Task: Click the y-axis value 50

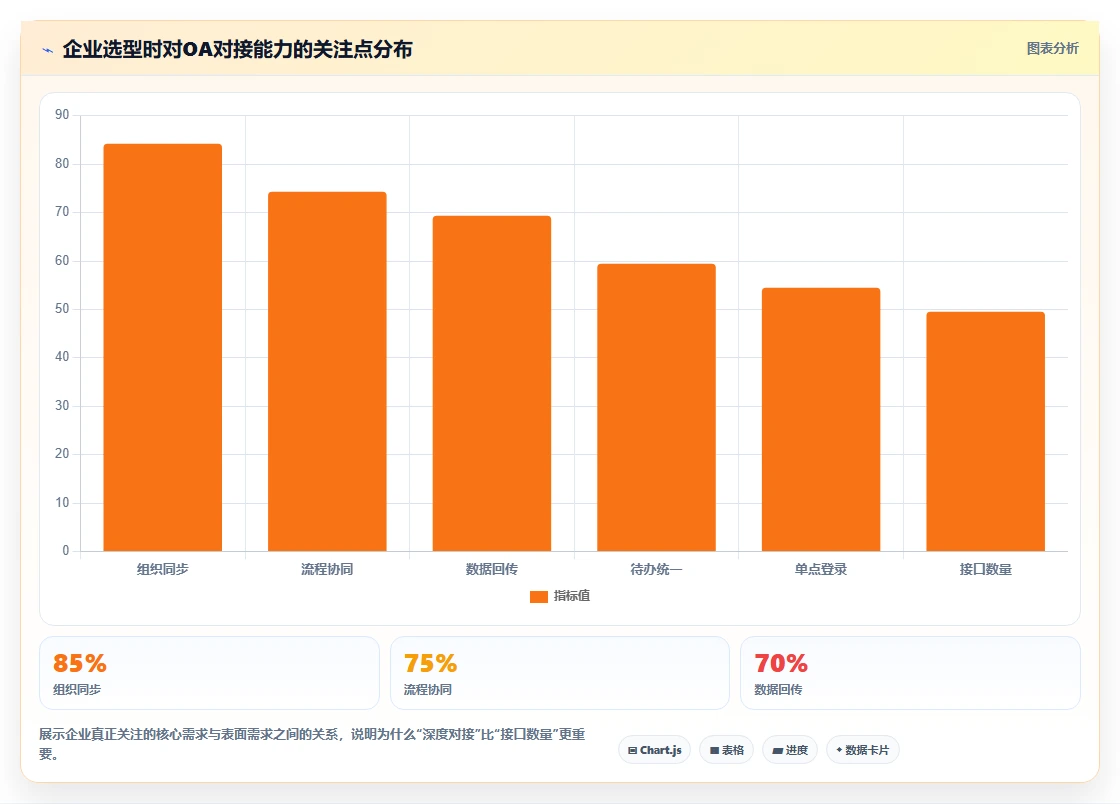Action: [x=62, y=308]
